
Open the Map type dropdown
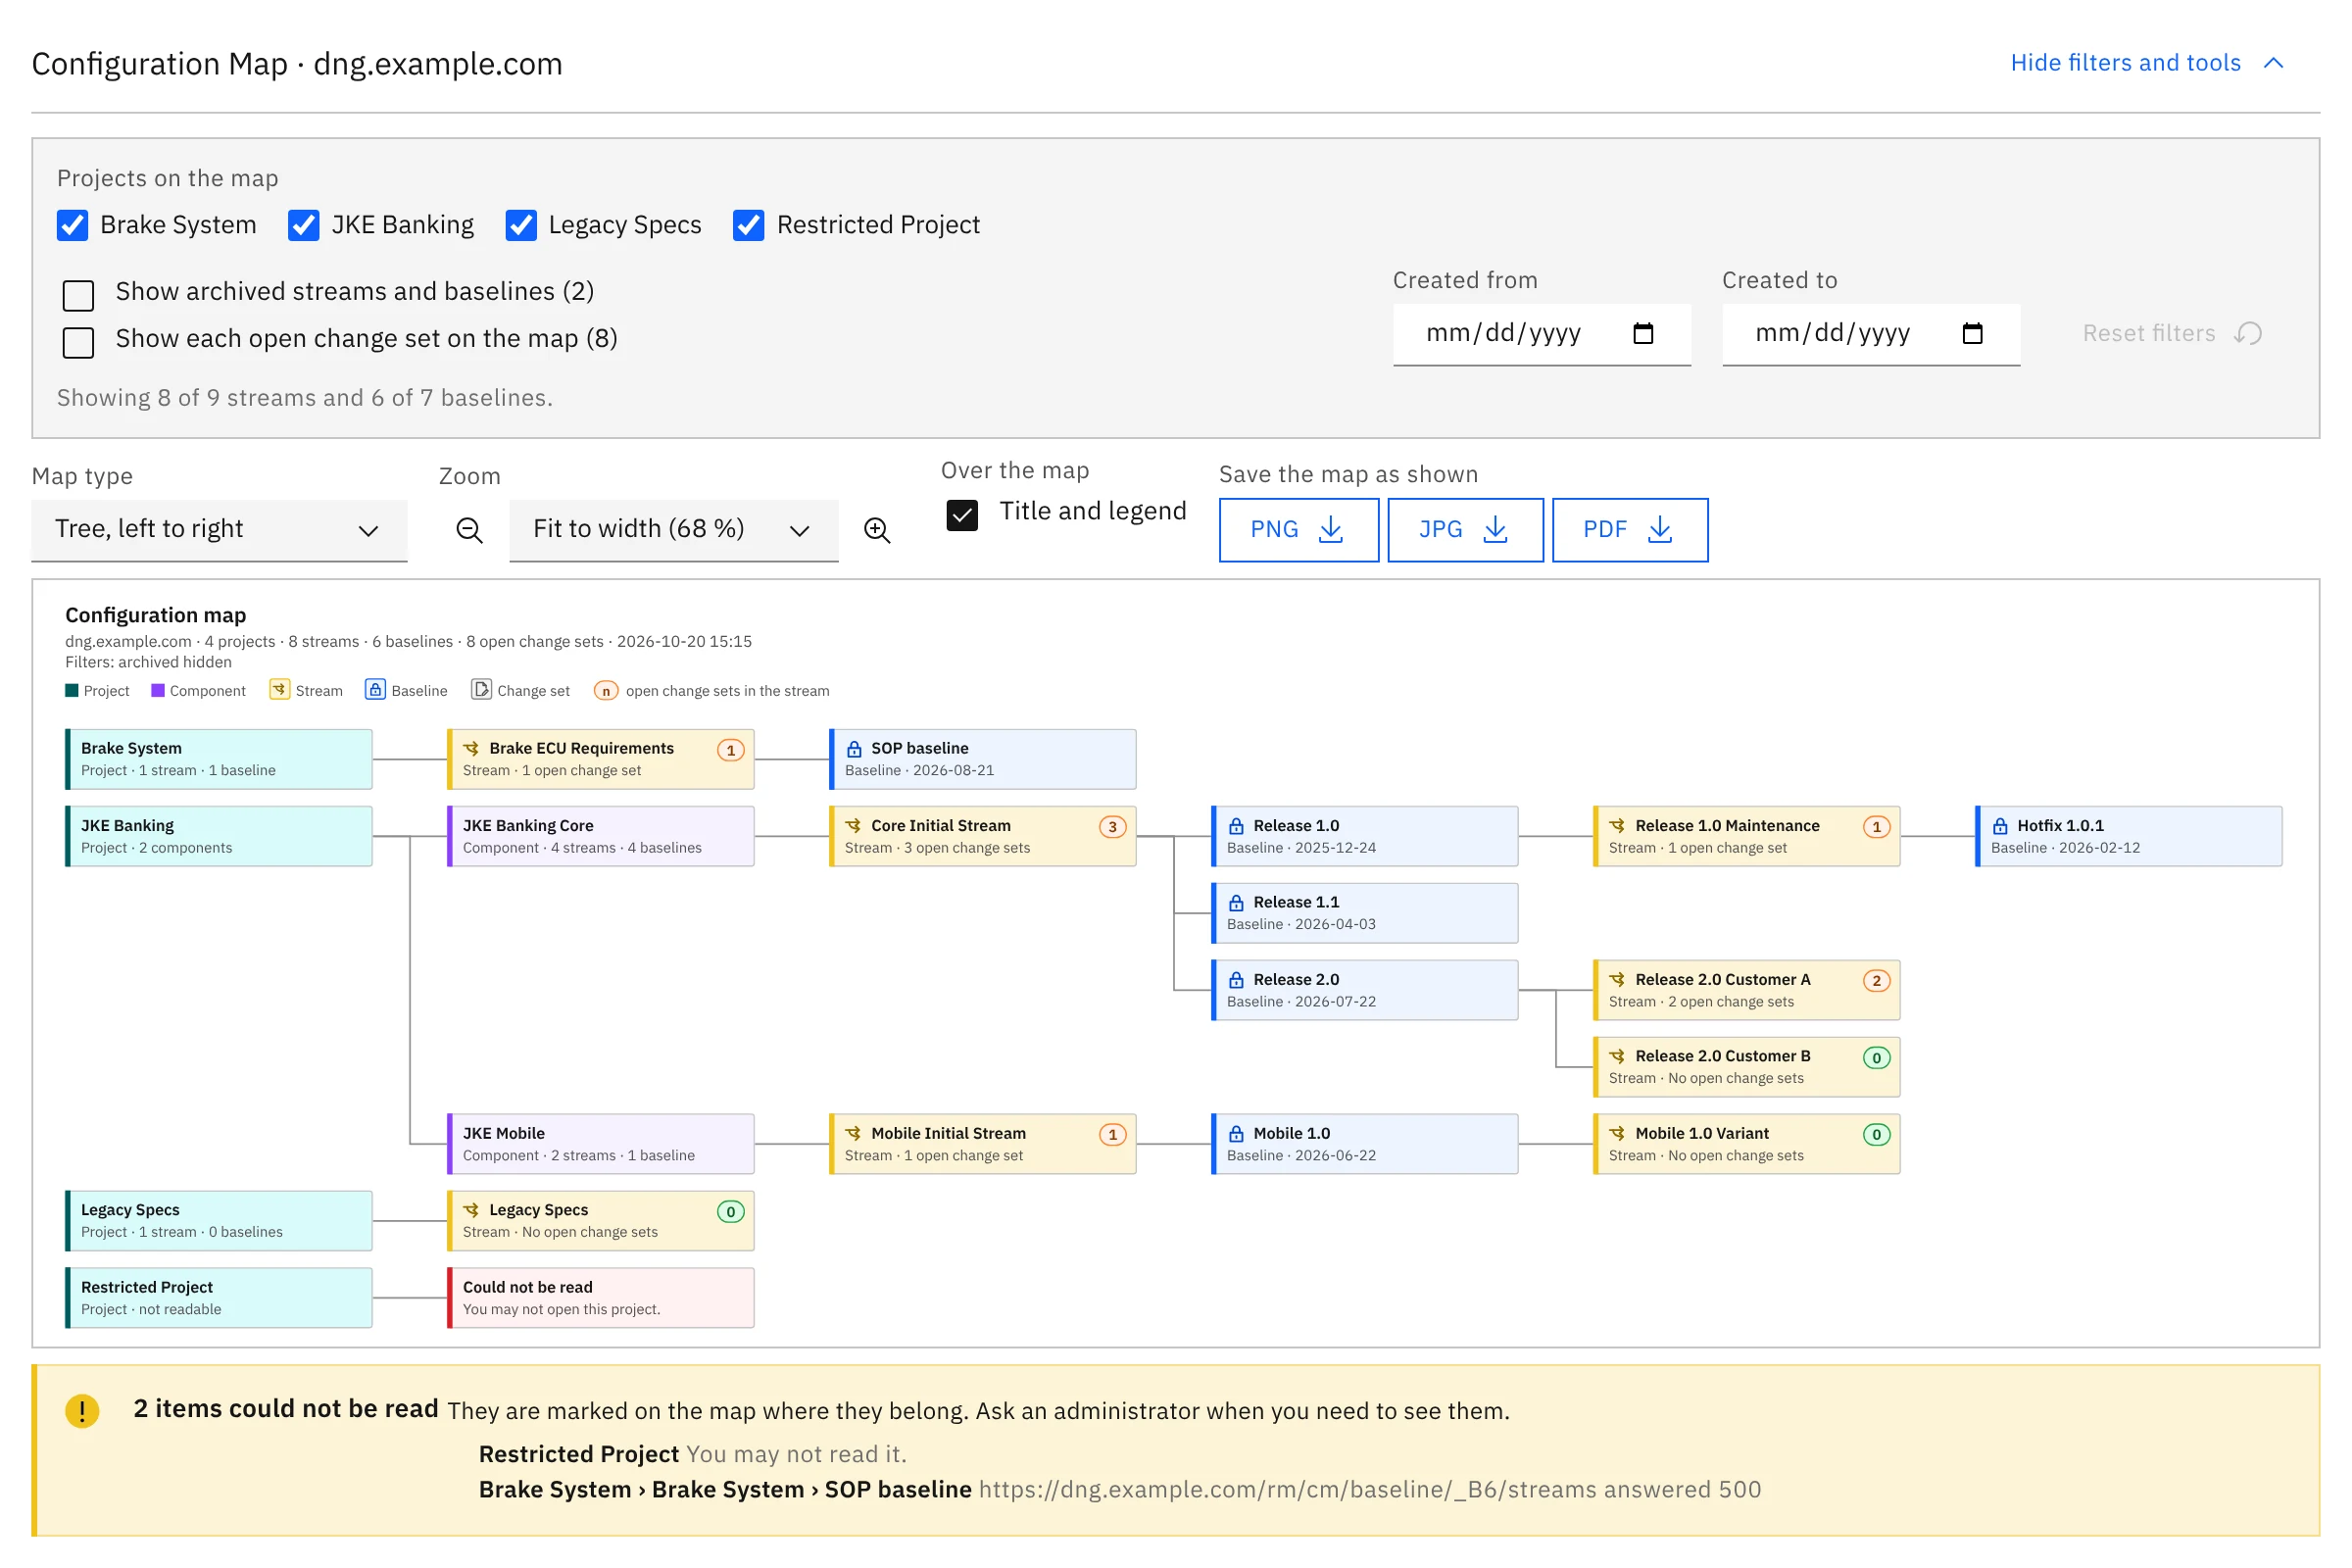(219, 530)
